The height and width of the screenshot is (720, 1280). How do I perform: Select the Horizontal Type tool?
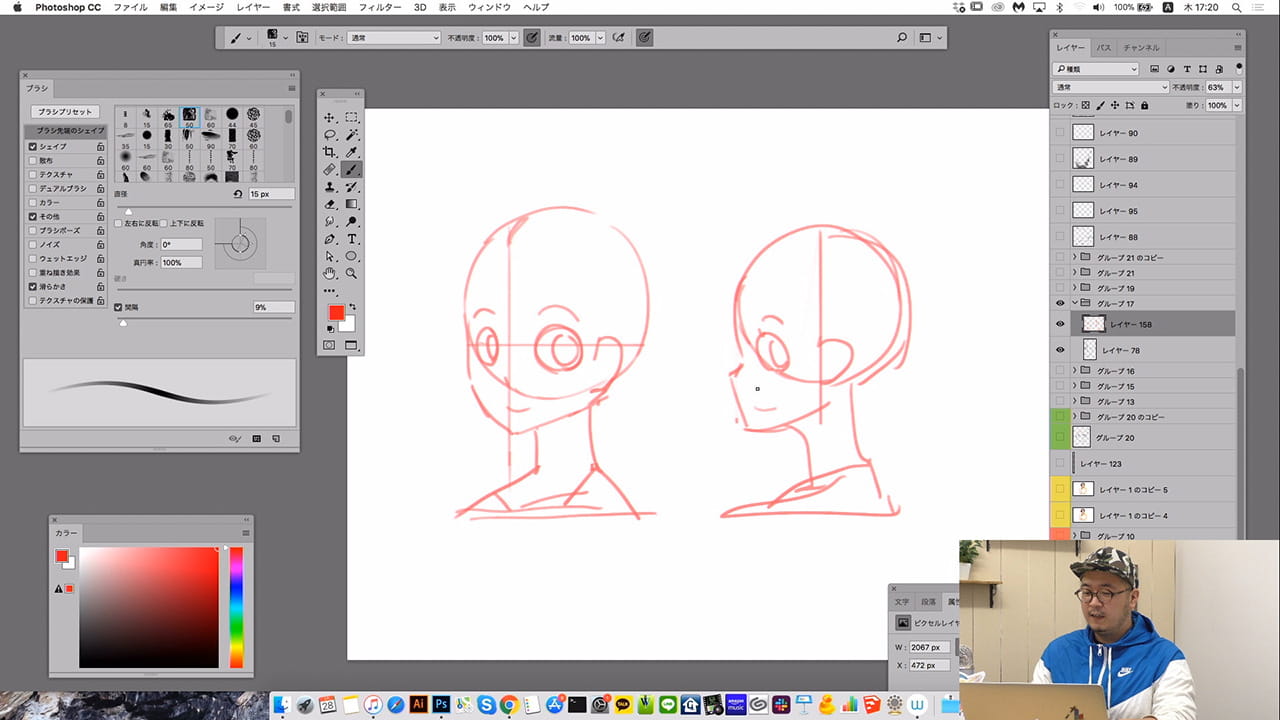352,239
